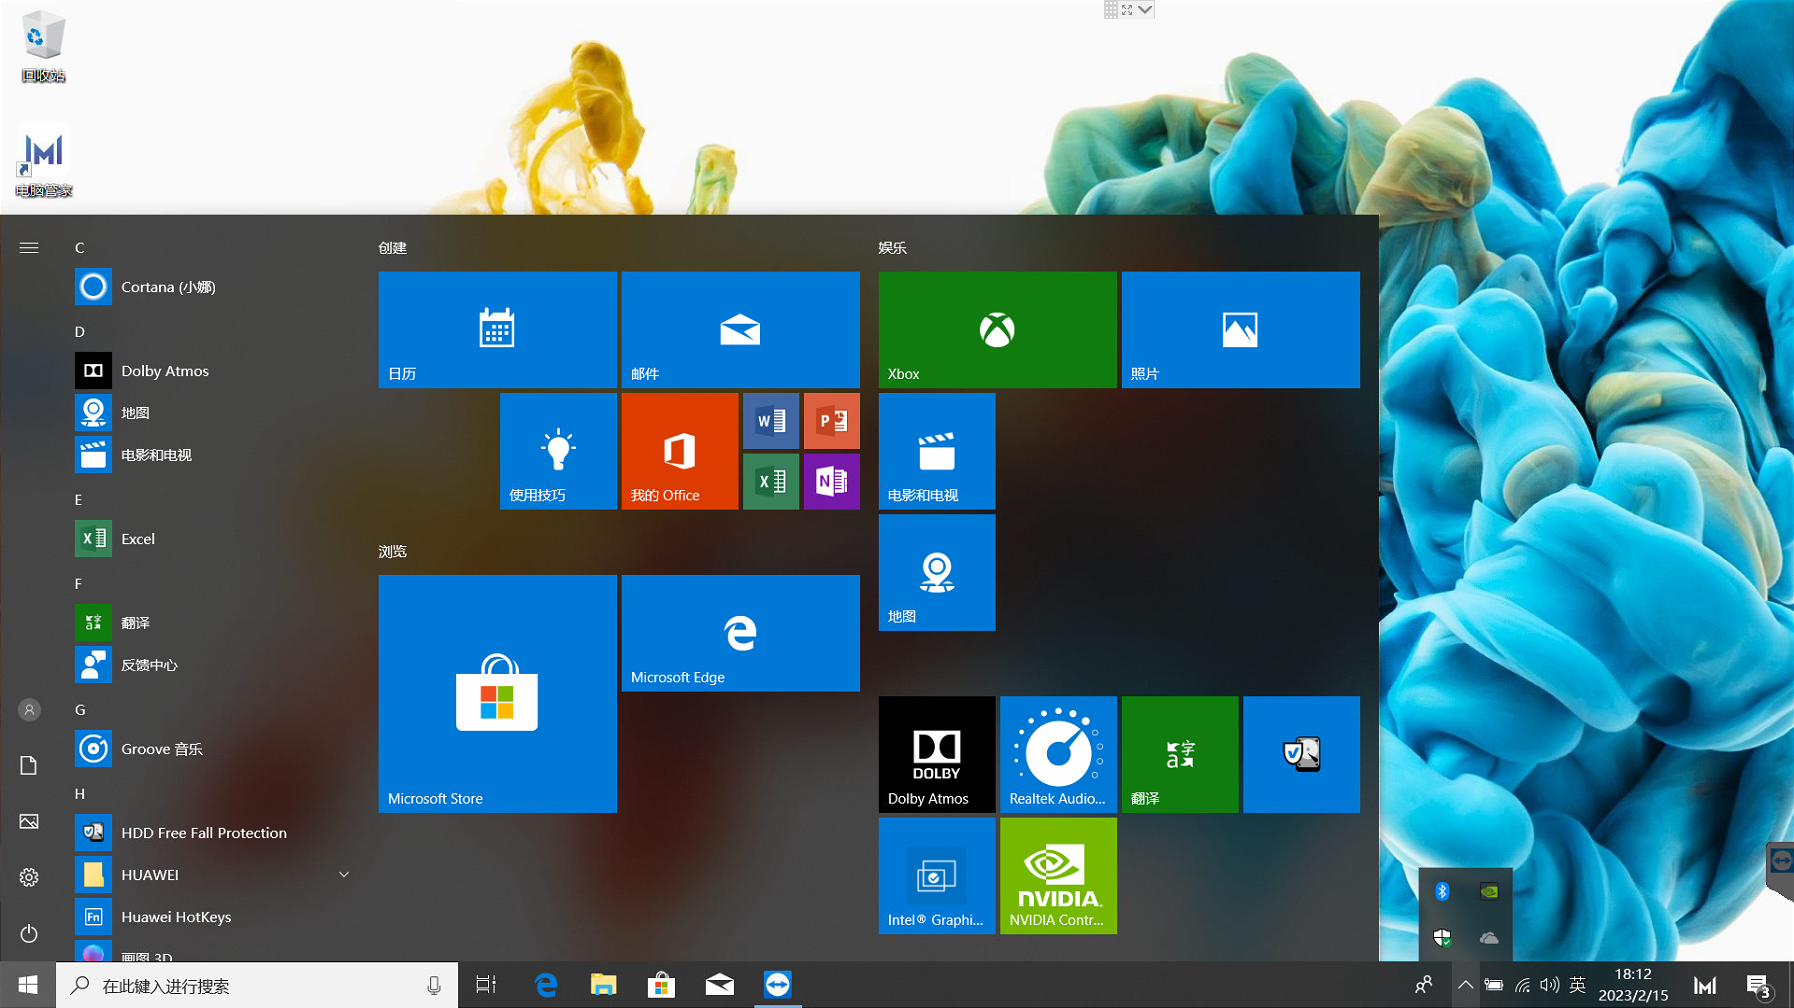Open OneDrive cloud tray icon
The height and width of the screenshot is (1008, 1794).
tap(1489, 938)
